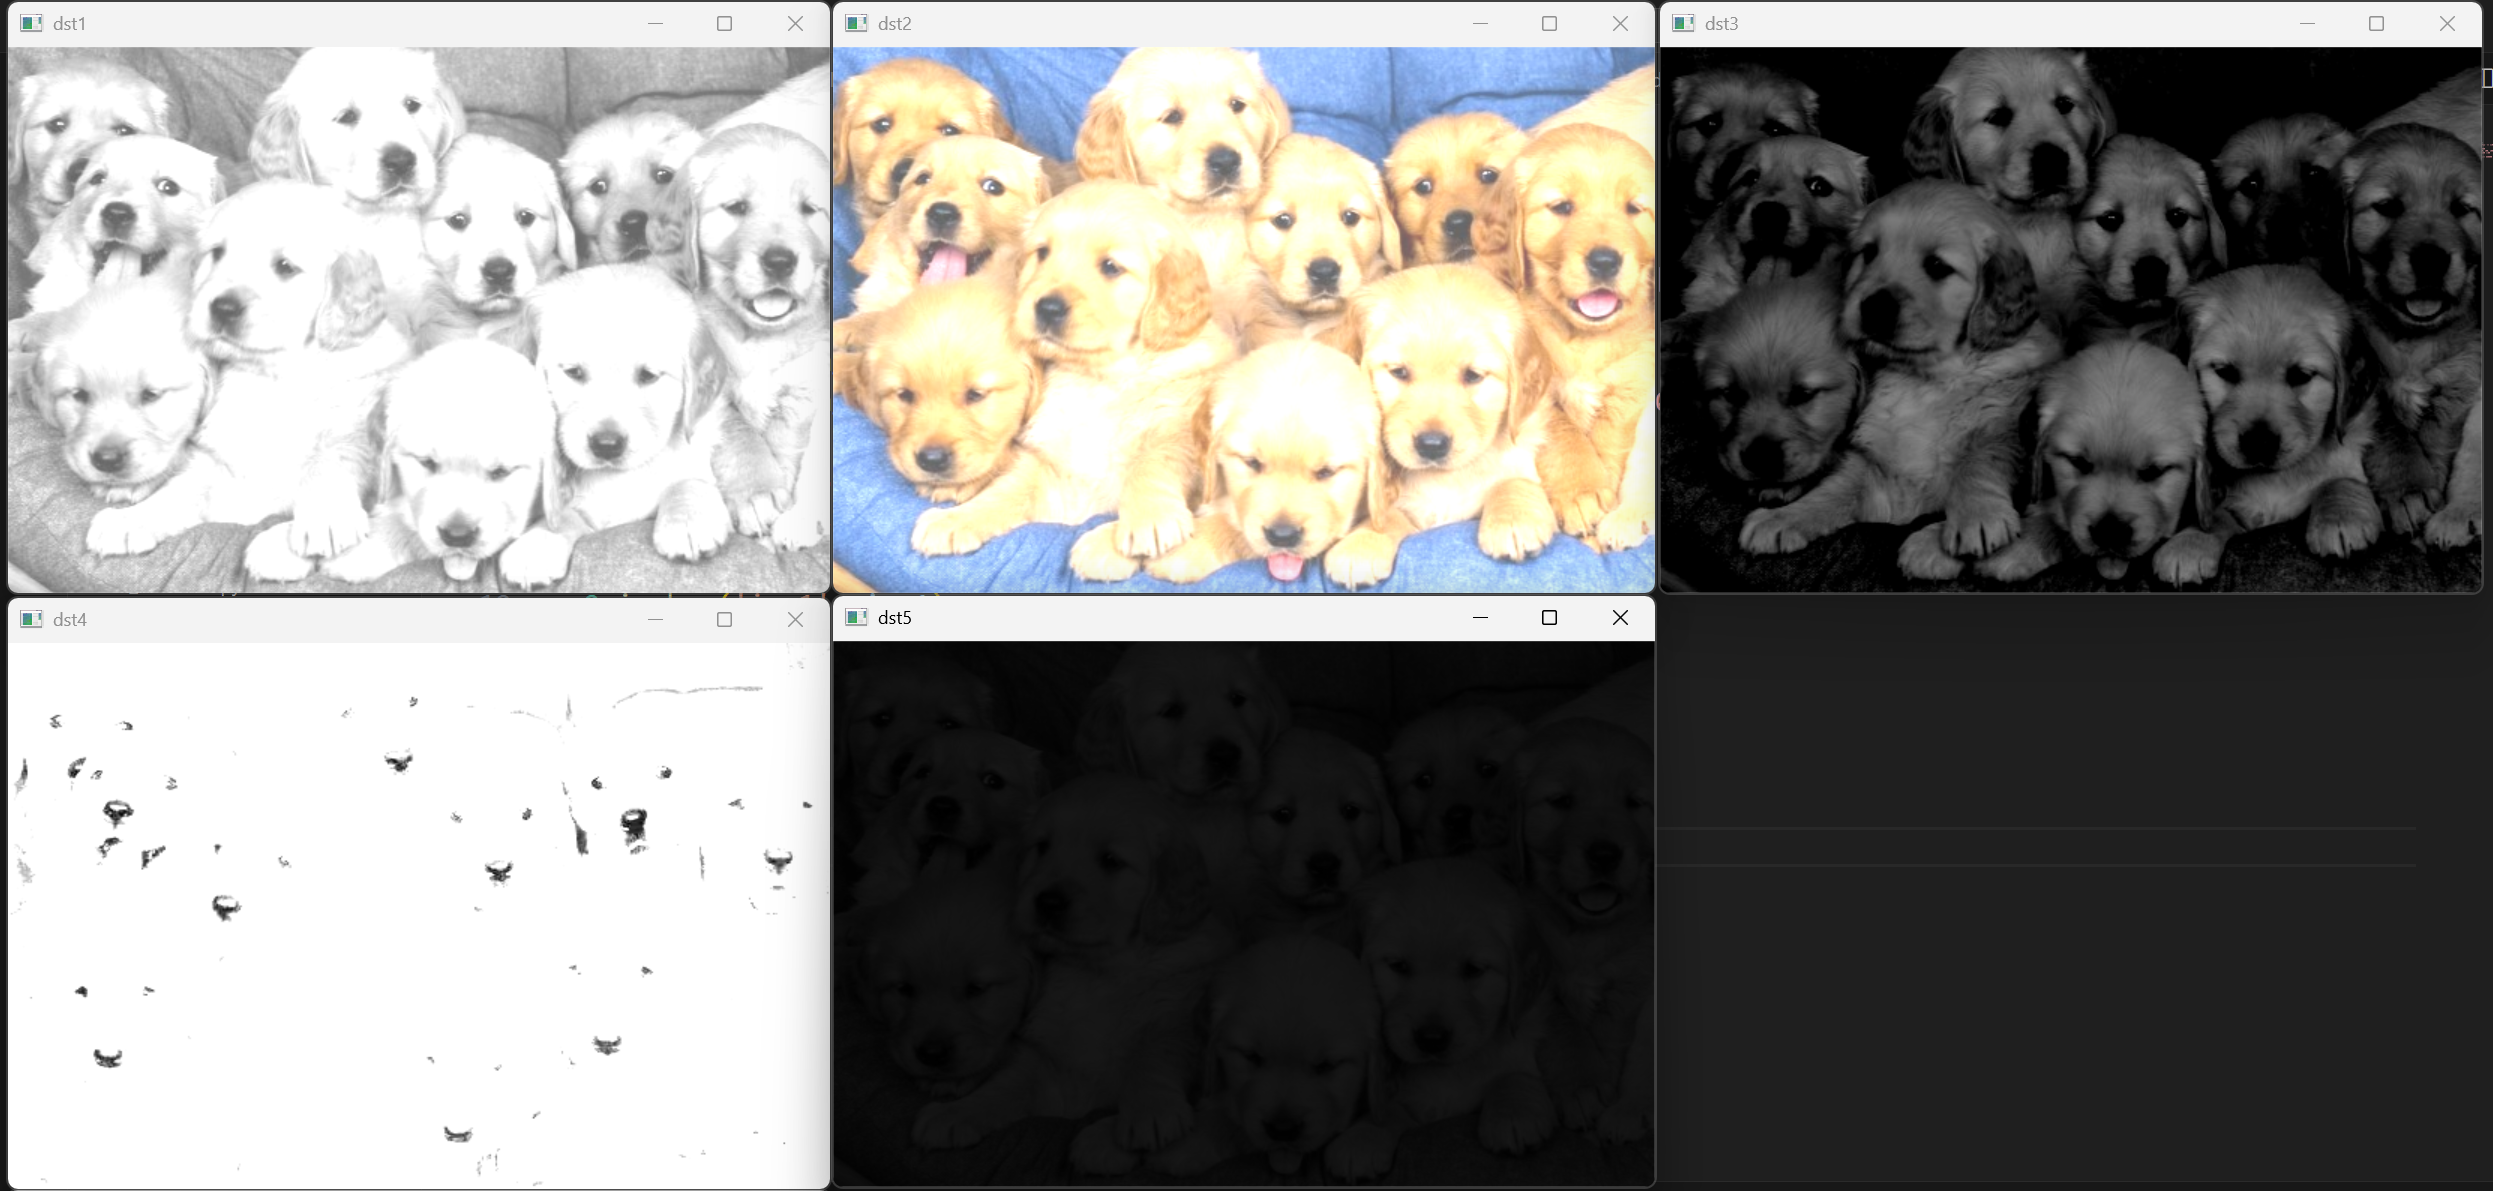Click the dst5 window app icon
This screenshot has width=2493, height=1191.
tap(856, 617)
